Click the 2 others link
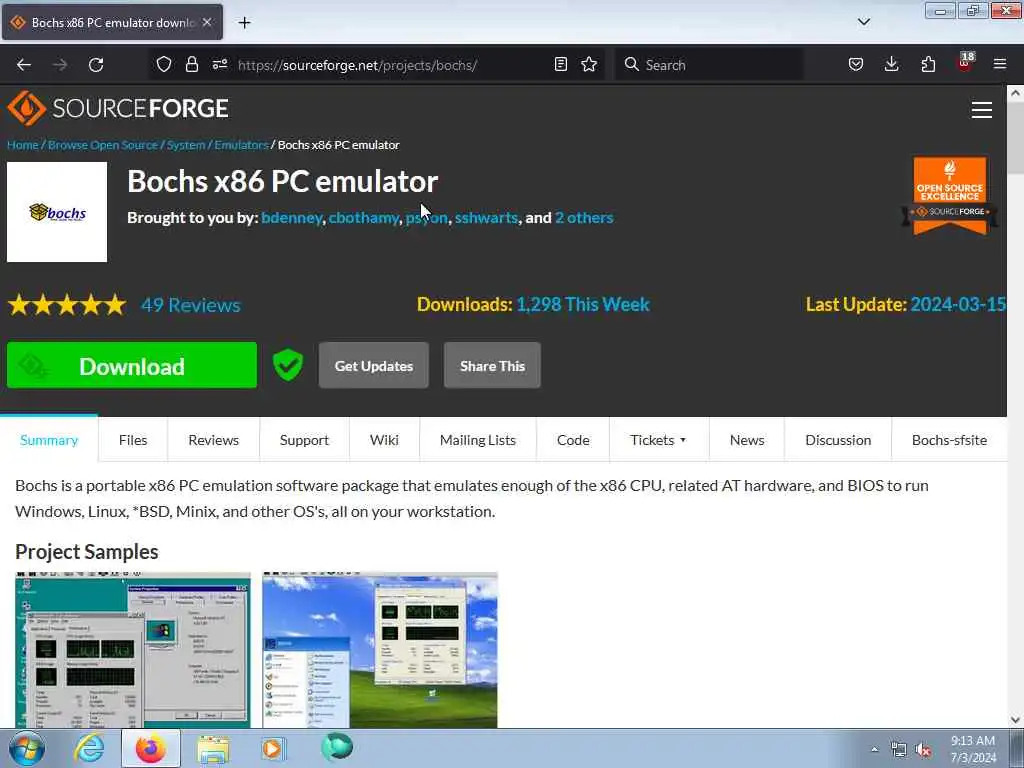This screenshot has height=768, width=1024. click(584, 217)
